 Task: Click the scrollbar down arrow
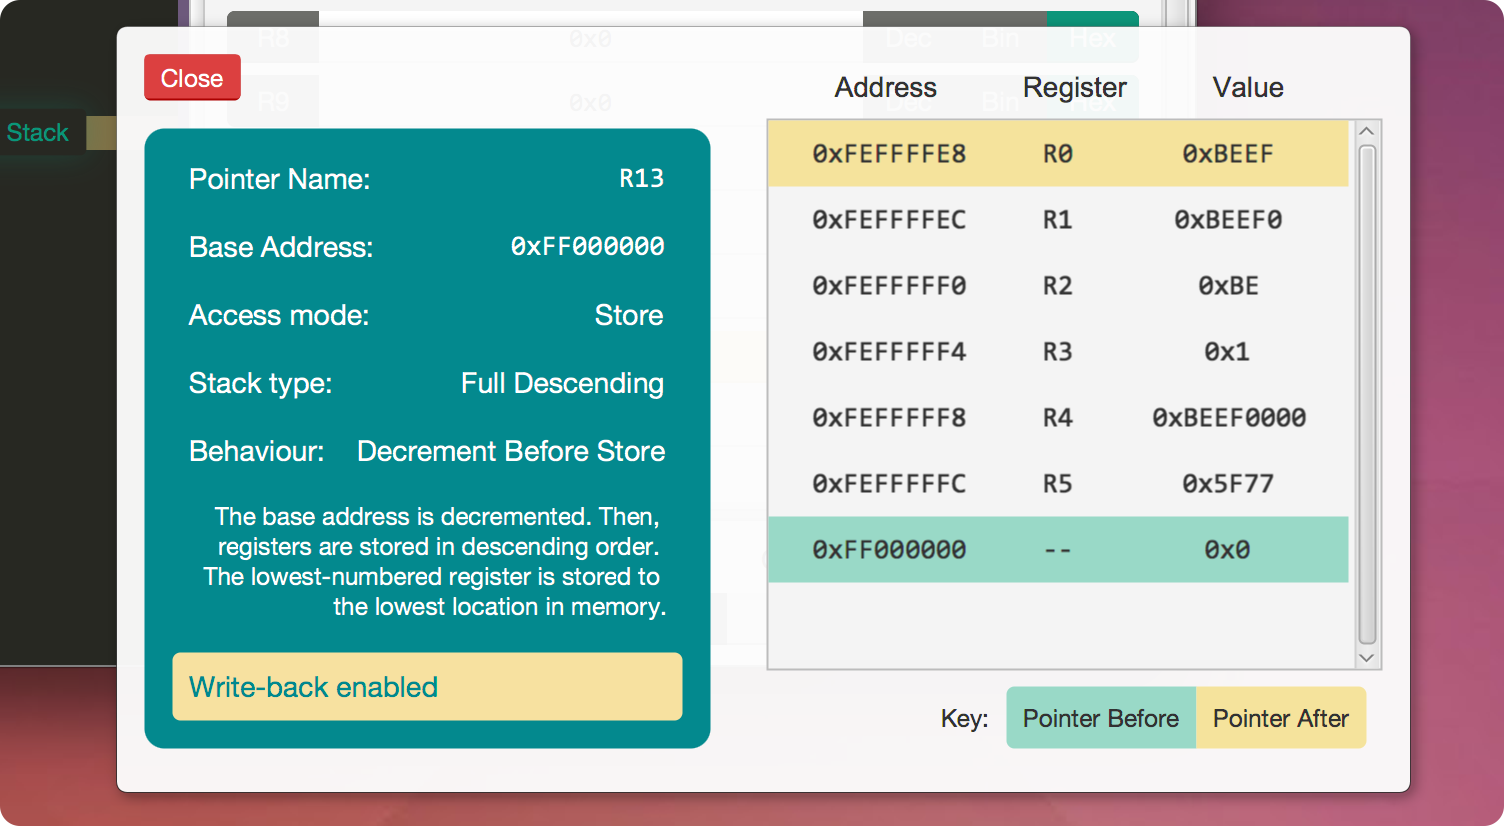point(1367,658)
